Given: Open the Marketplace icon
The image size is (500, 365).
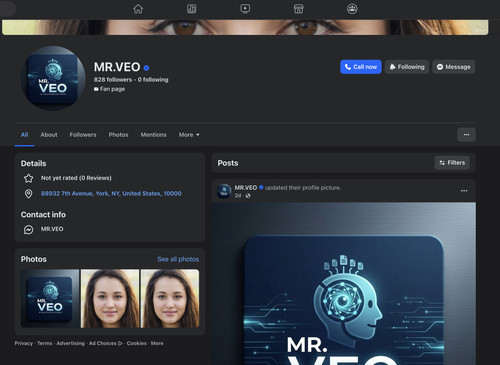Looking at the screenshot, I should click(x=298, y=9).
